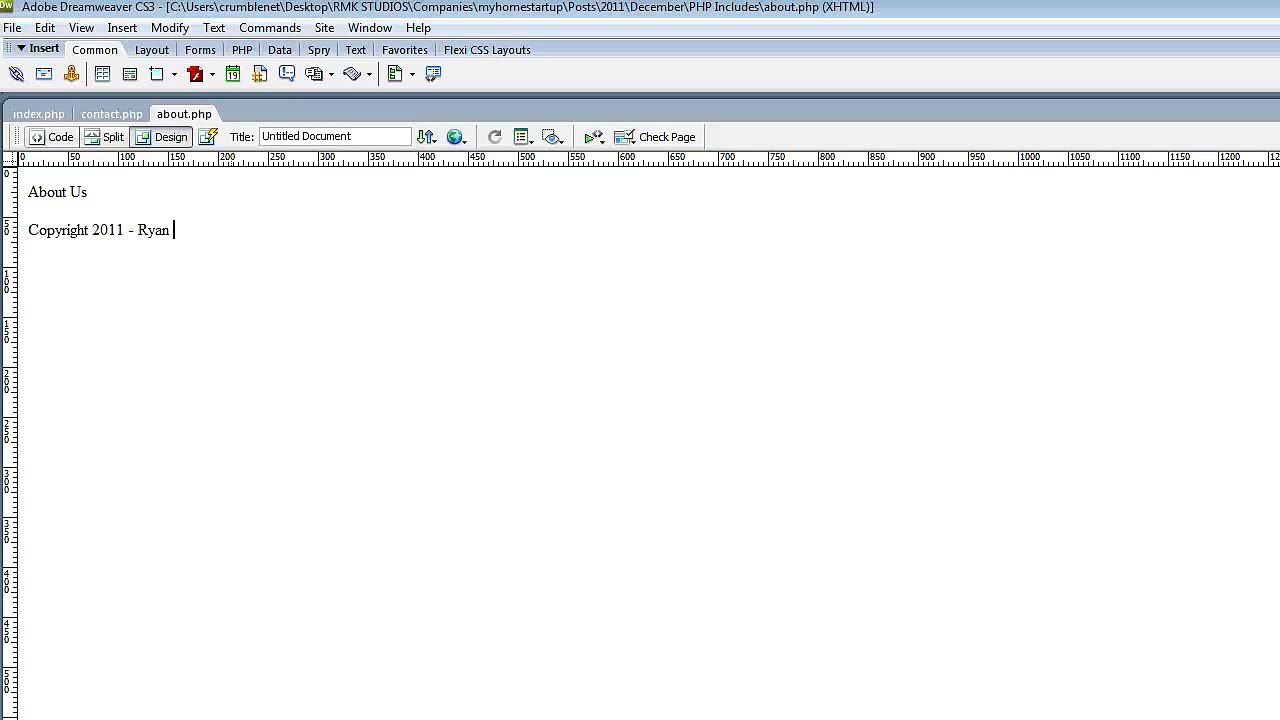This screenshot has width=1280, height=720.
Task: Insert a Hyperlink from the Common bar
Action: point(16,74)
